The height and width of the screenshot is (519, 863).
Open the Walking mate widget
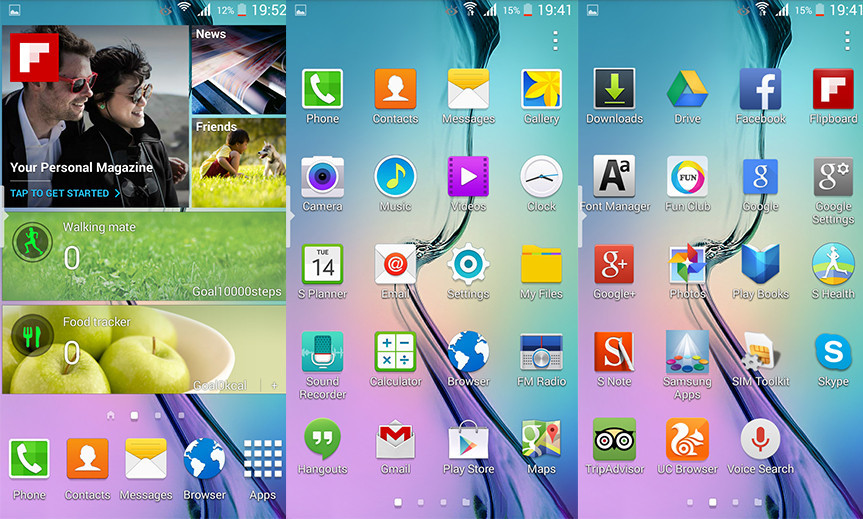tap(145, 256)
